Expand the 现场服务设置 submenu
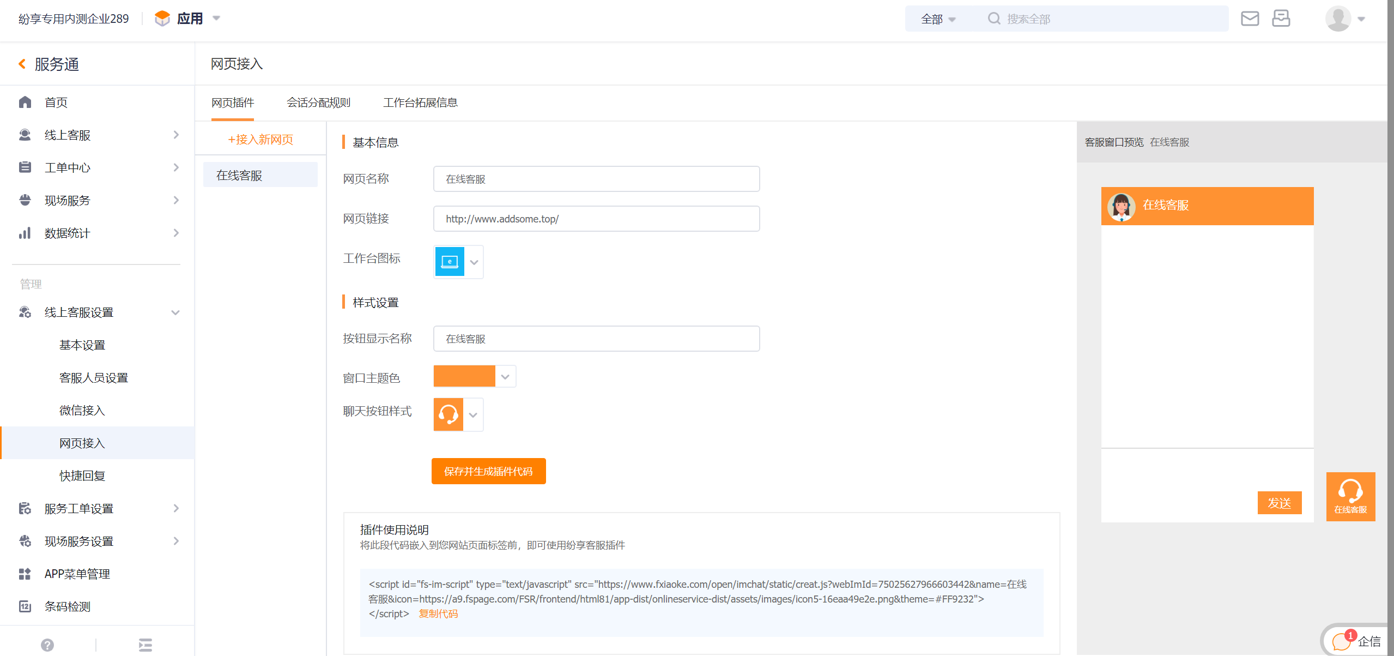Screen dimensions: 1394x656 pos(176,541)
